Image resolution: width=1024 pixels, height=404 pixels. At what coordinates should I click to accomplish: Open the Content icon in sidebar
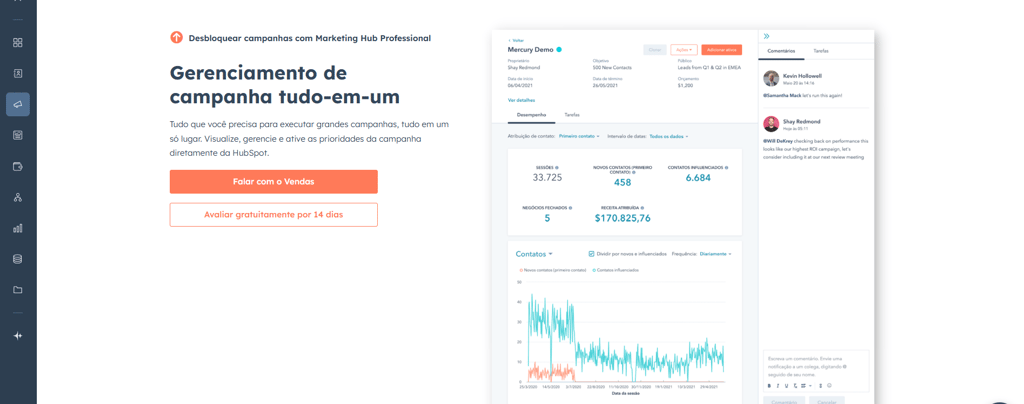click(x=18, y=135)
